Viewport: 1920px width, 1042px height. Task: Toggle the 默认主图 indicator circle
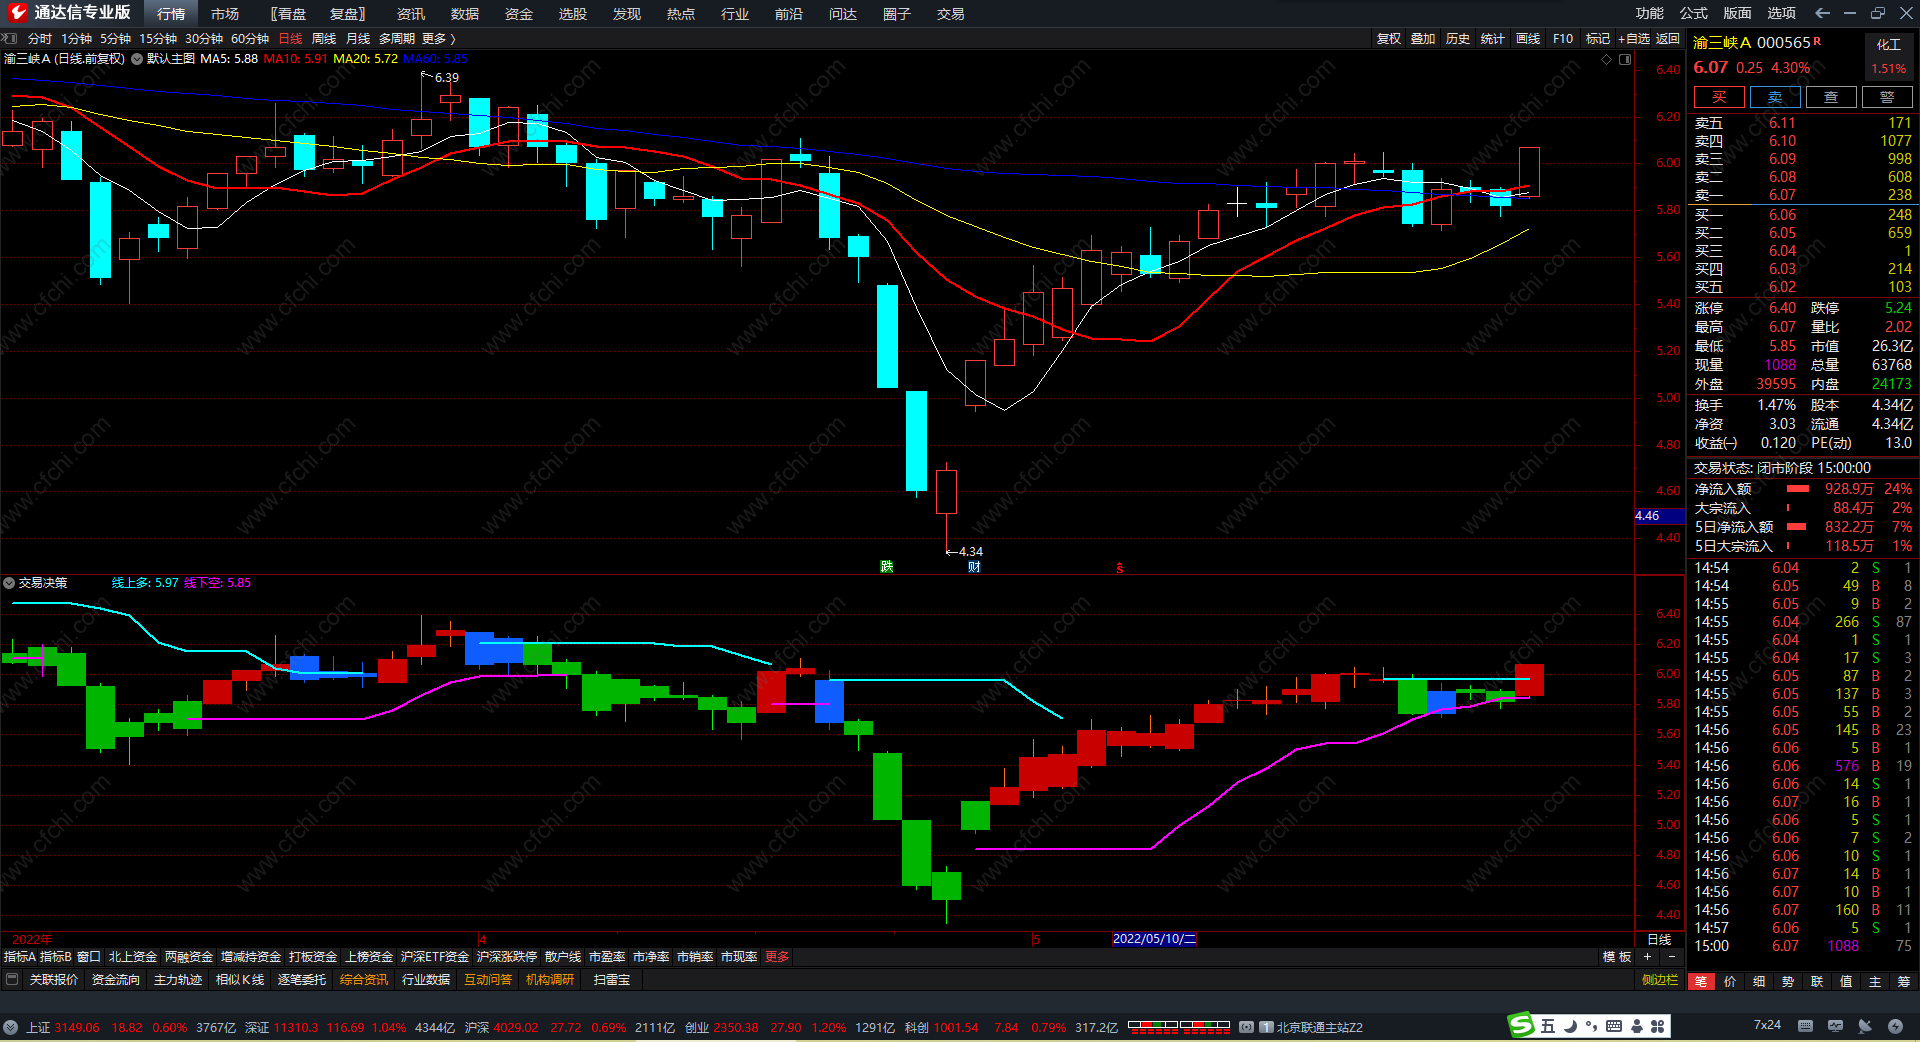(x=137, y=59)
